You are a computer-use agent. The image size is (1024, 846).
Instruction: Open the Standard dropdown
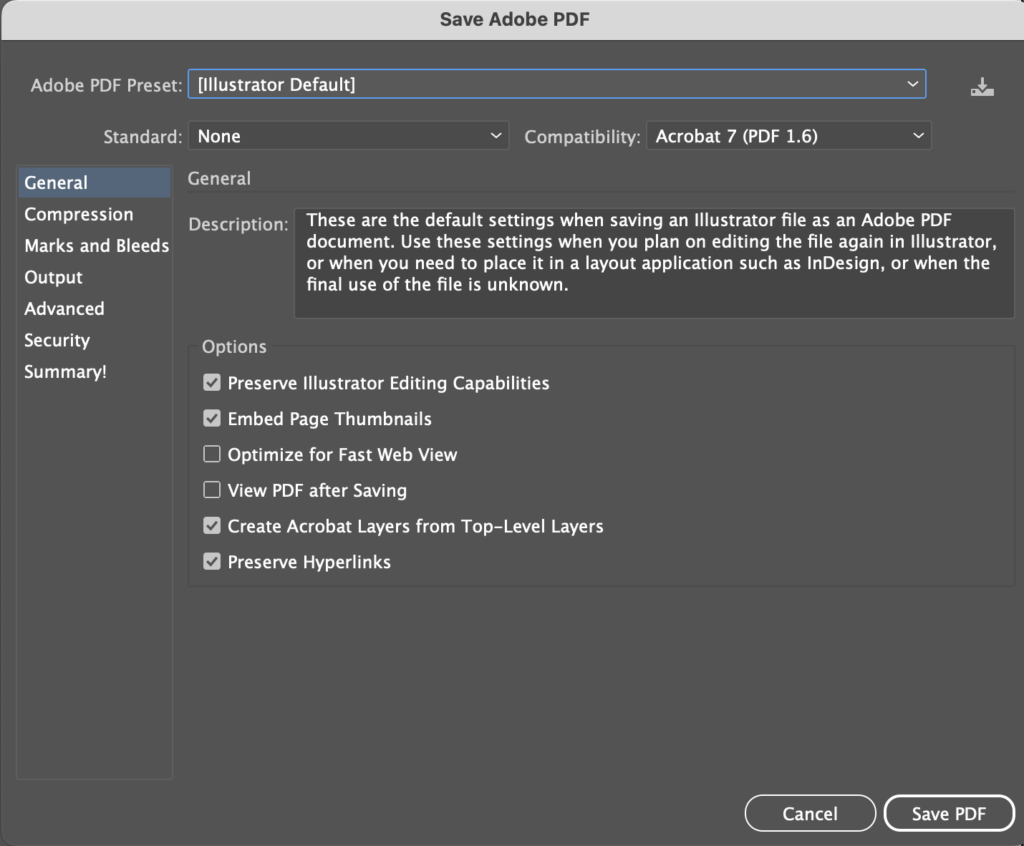click(348, 136)
